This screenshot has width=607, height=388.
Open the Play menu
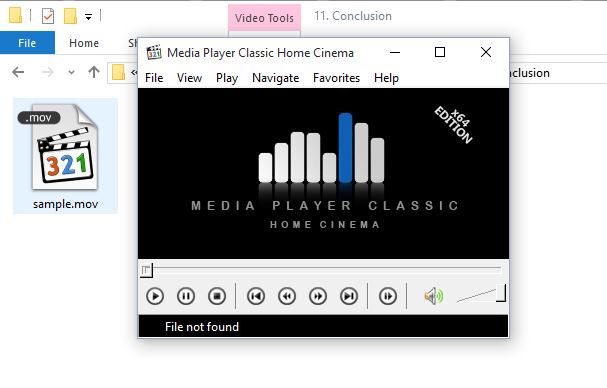pos(227,78)
